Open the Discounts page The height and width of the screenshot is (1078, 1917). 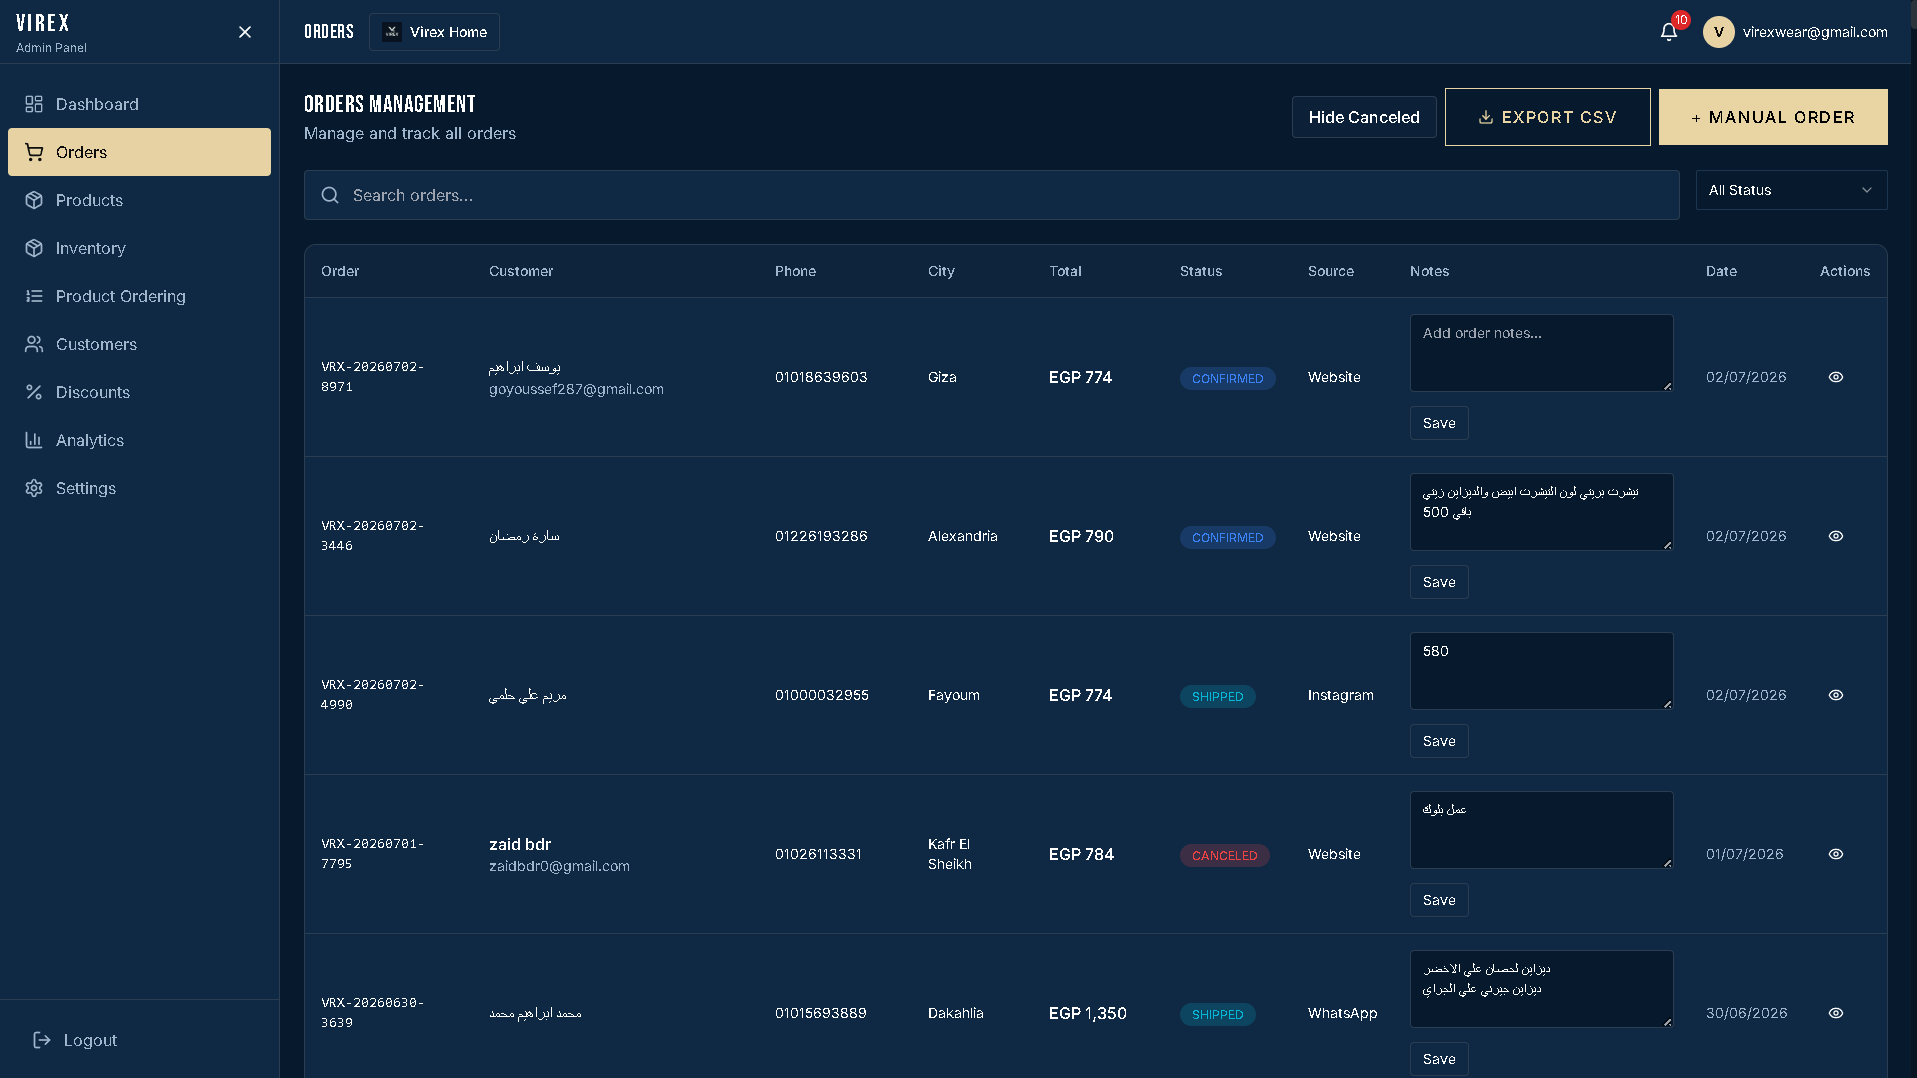(139, 392)
